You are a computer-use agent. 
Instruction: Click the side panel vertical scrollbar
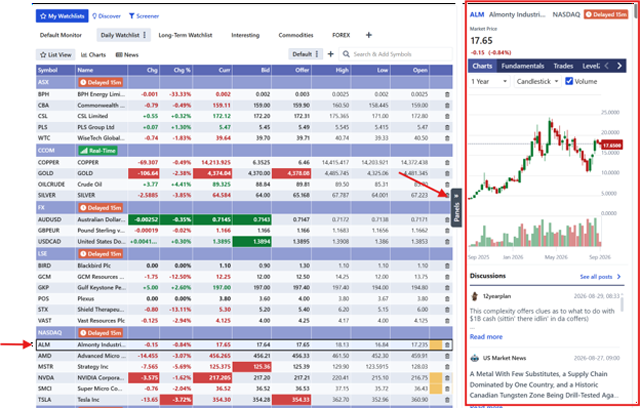pos(636,9)
